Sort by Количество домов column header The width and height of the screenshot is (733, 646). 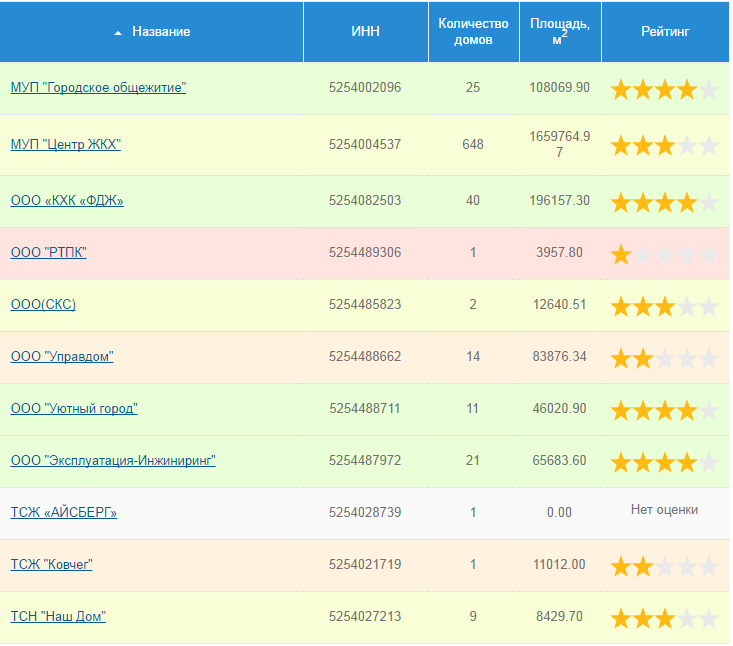pyautogui.click(x=473, y=32)
